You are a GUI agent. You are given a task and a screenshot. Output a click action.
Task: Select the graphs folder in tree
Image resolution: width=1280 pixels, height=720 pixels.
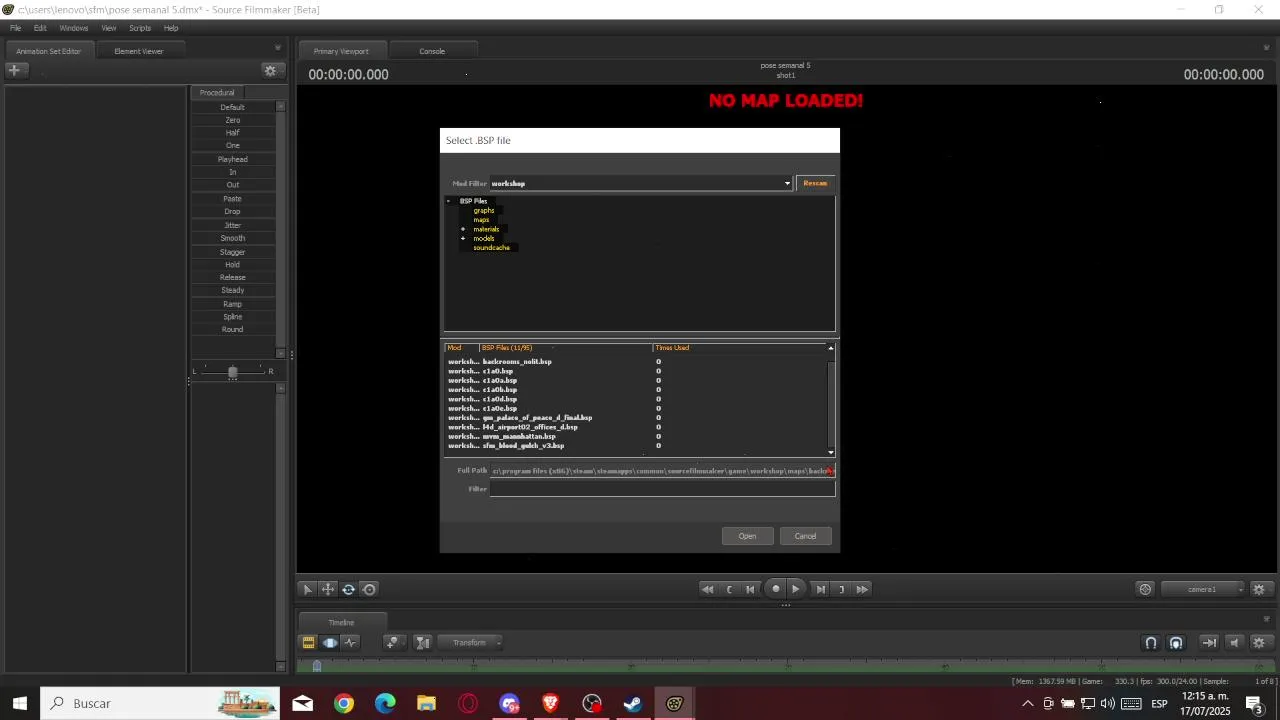click(484, 211)
